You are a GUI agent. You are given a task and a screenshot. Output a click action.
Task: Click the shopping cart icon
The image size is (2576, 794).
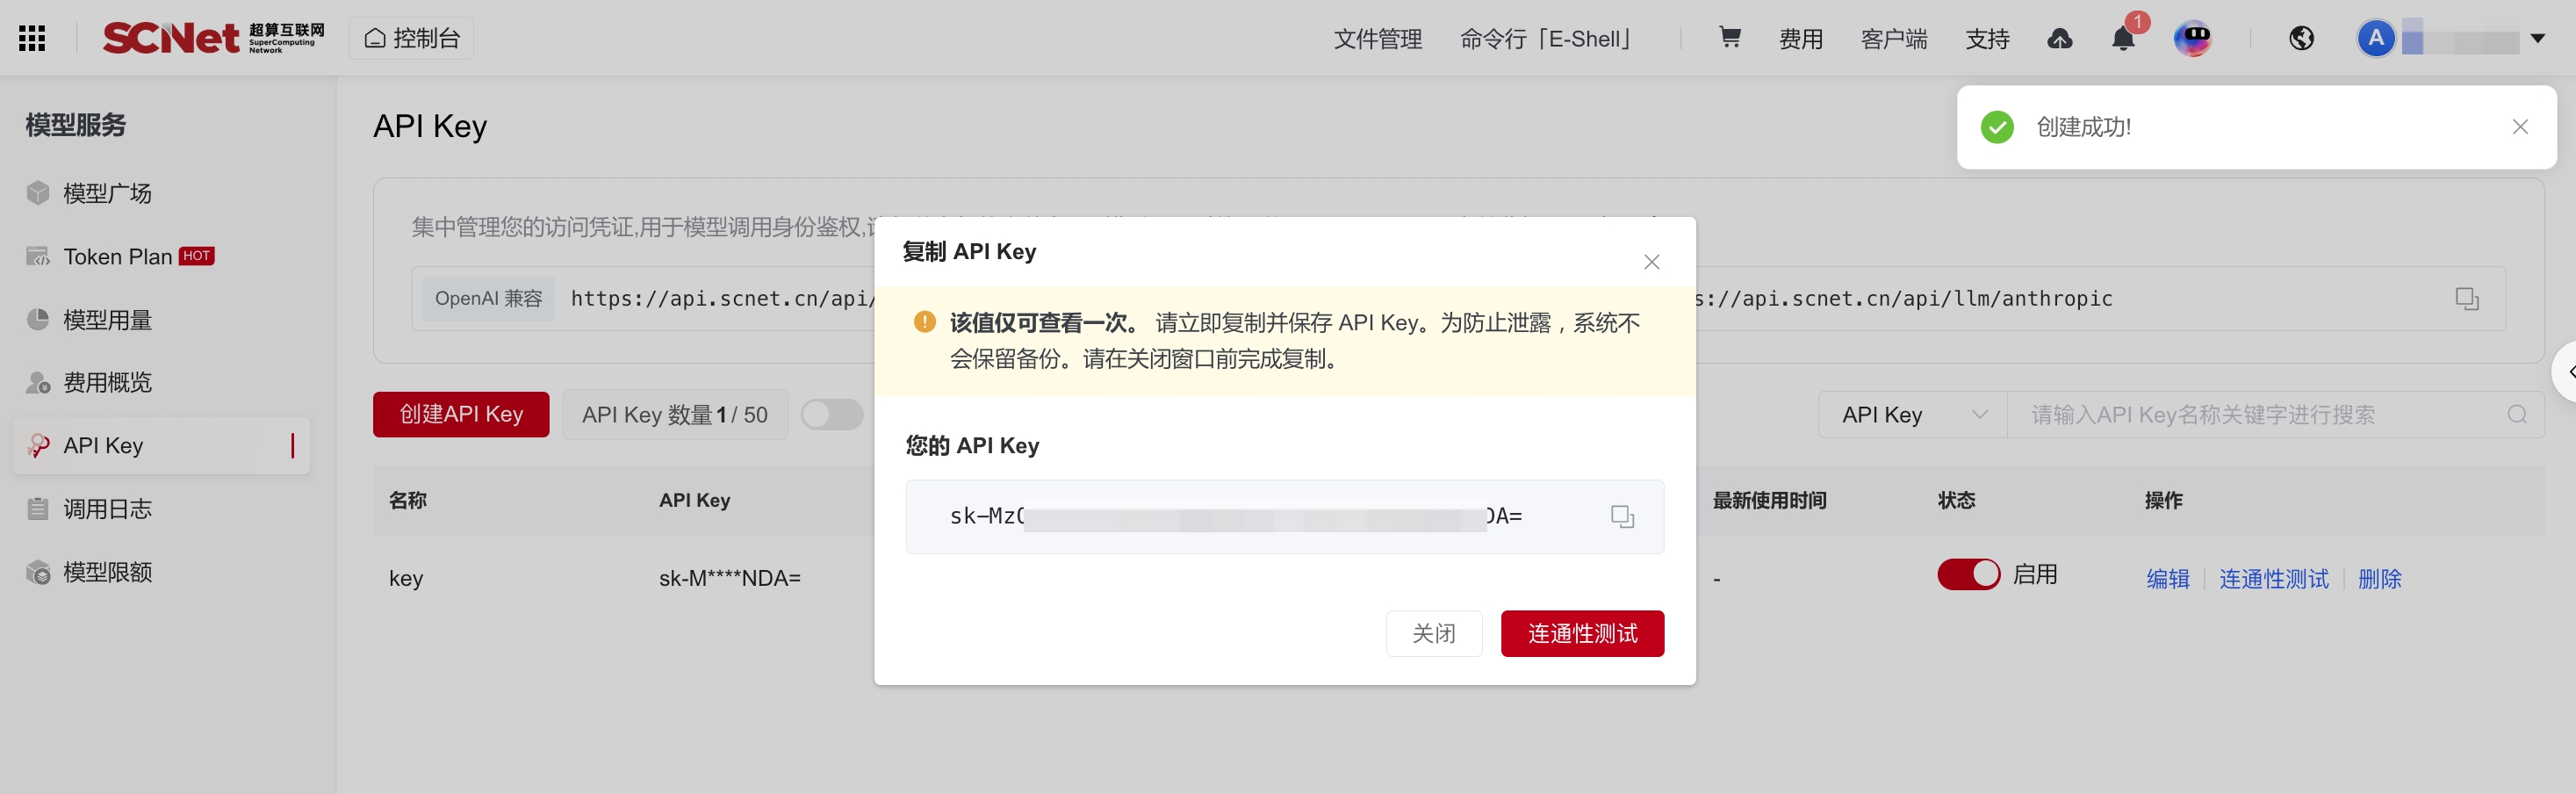pyautogui.click(x=1730, y=38)
